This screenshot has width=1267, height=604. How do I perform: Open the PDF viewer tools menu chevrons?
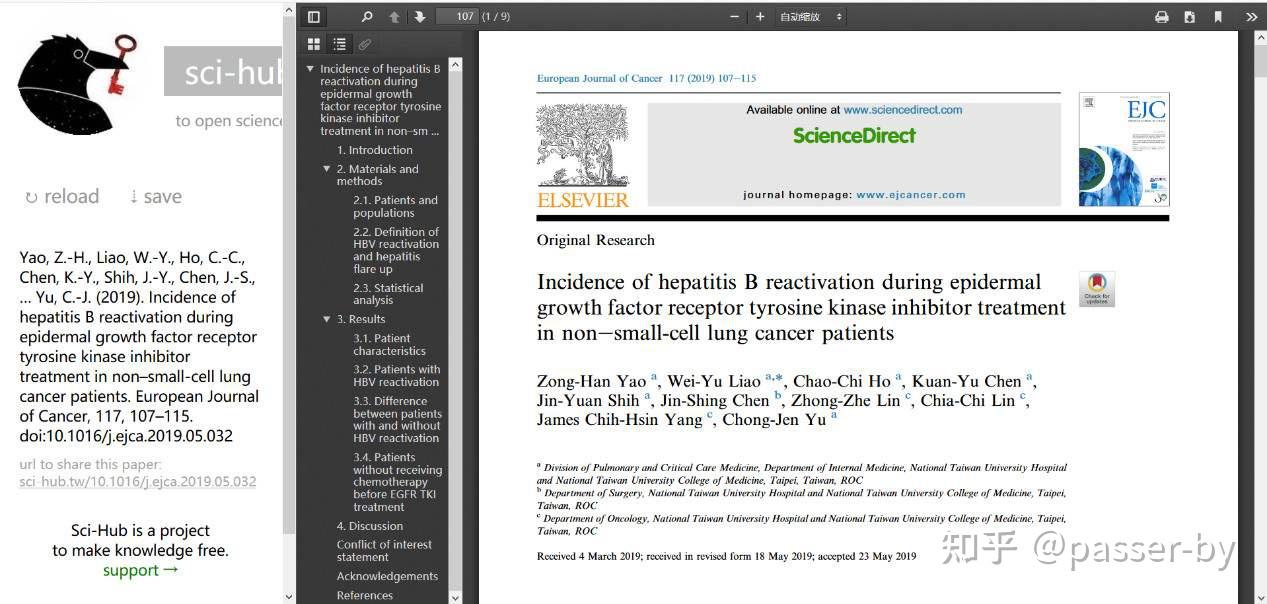[1251, 17]
